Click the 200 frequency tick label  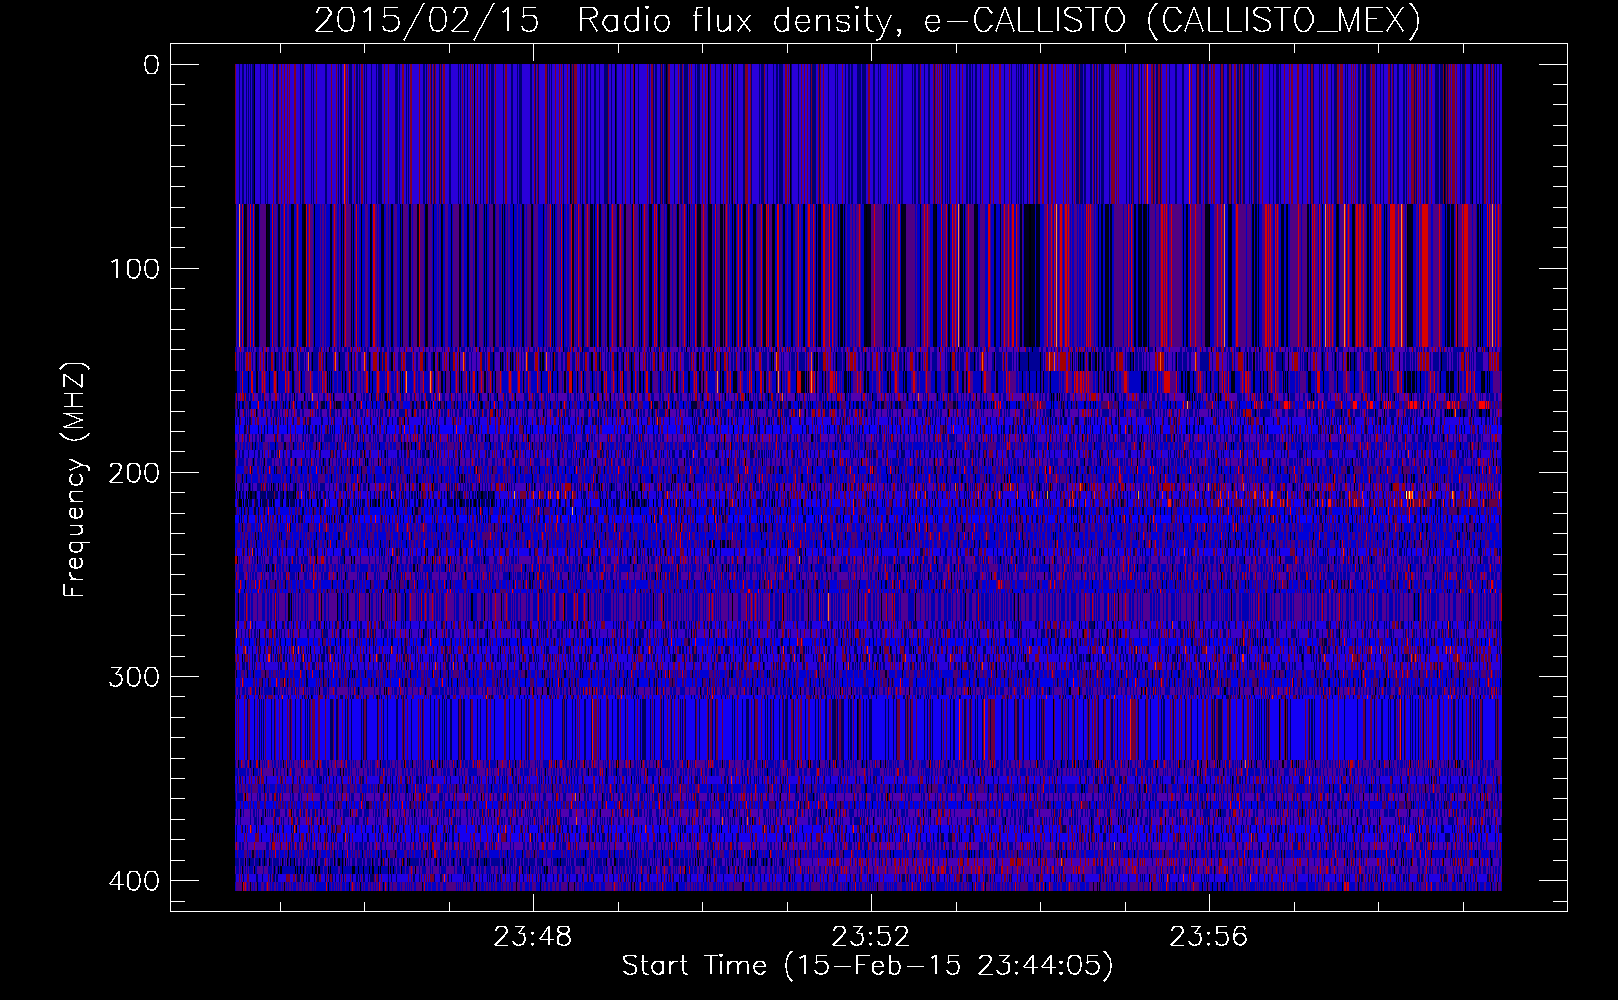tap(133, 473)
